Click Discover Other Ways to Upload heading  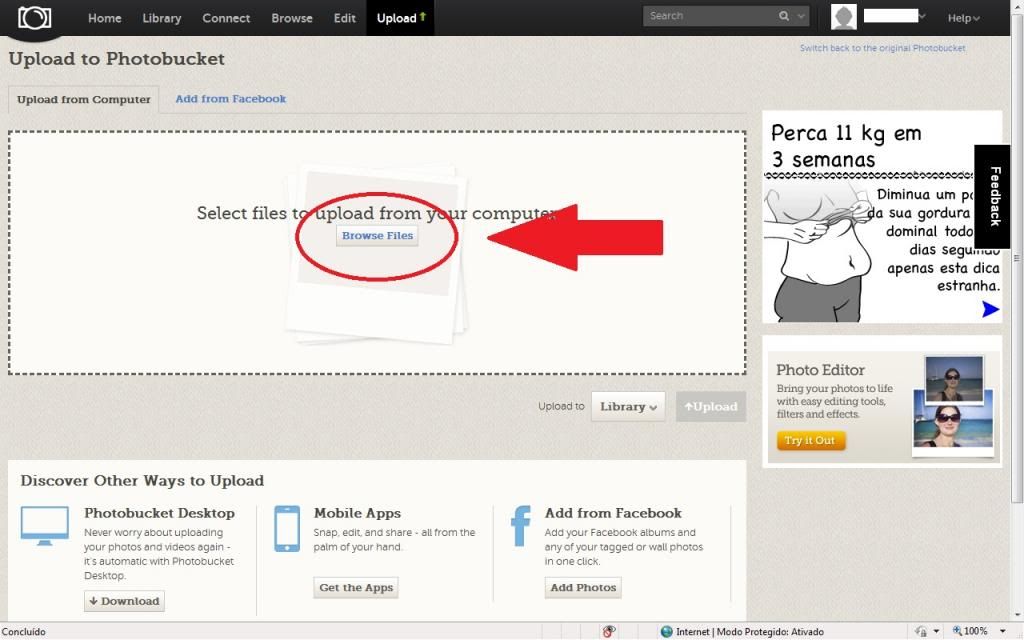coord(142,481)
